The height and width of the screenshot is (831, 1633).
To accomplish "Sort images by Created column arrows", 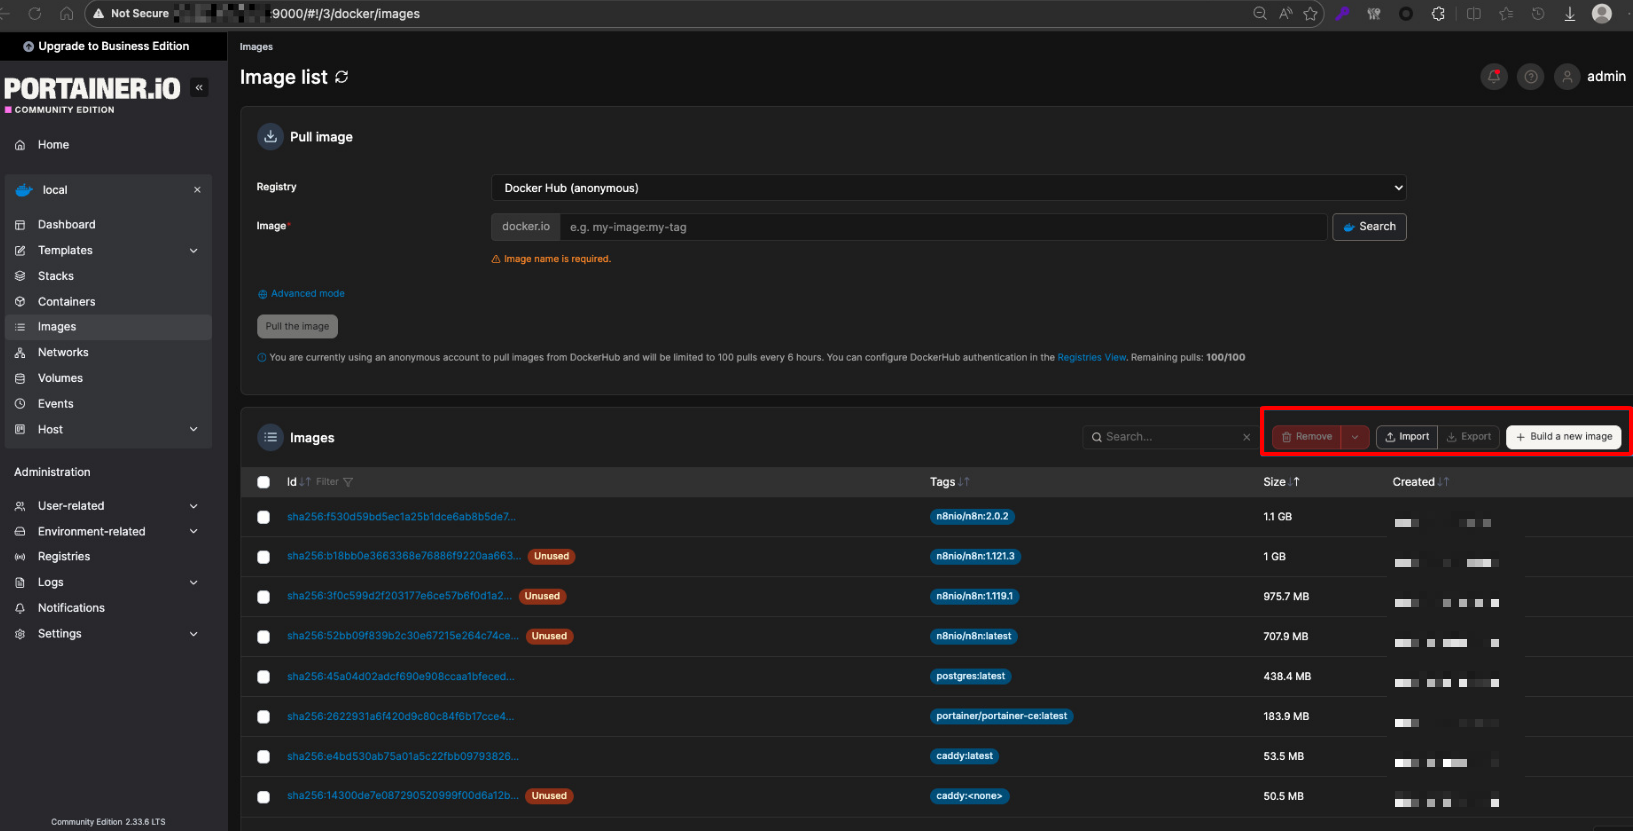I will [x=1443, y=482].
